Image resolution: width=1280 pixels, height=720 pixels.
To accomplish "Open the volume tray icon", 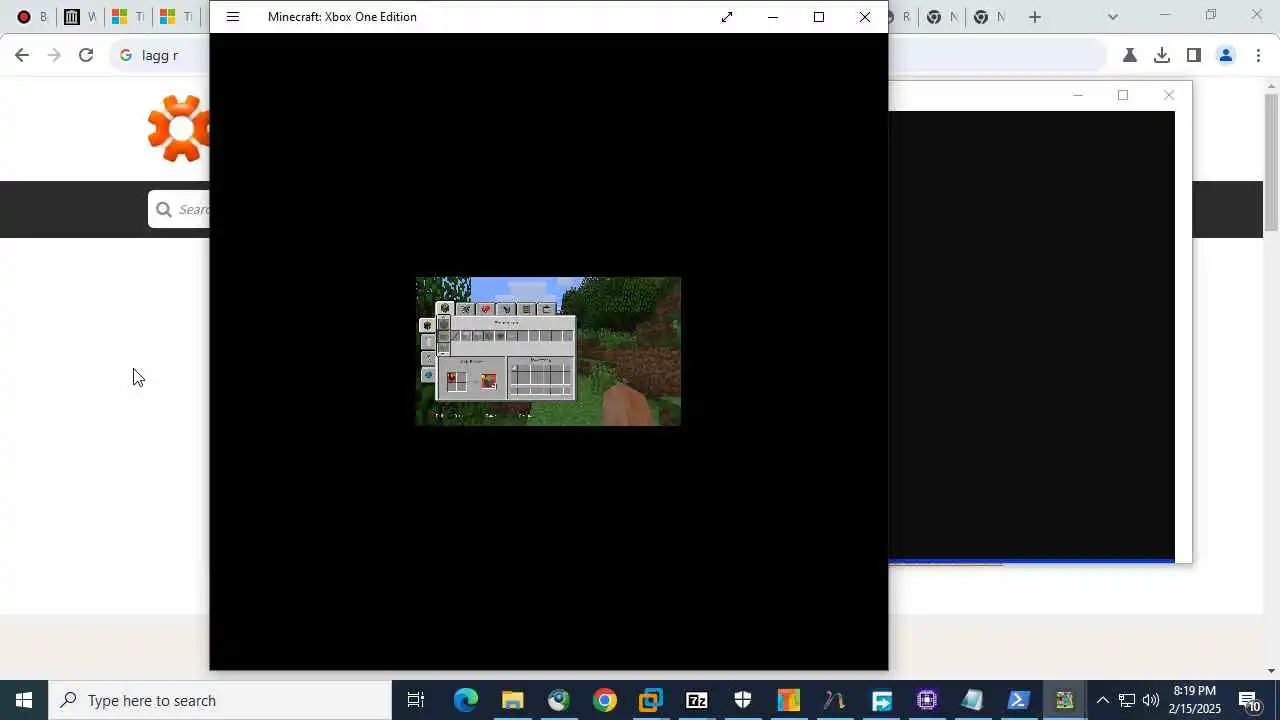I will click(x=1150, y=700).
